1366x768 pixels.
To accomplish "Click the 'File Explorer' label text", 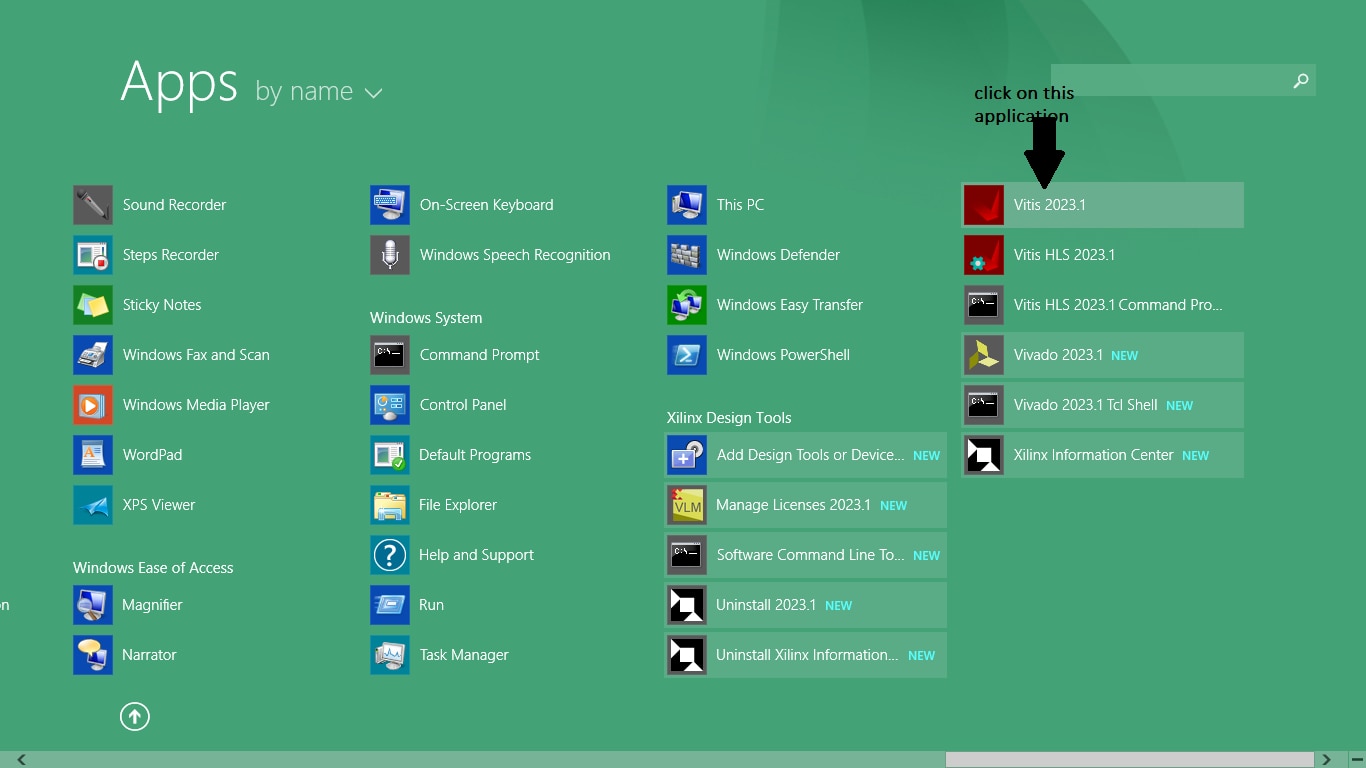I will [458, 505].
